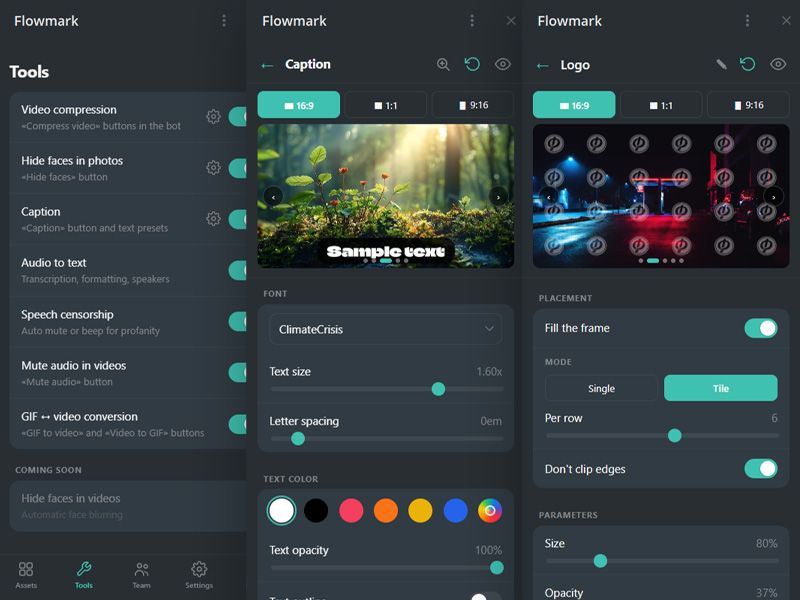The width and height of the screenshot is (800, 600).
Task: Close the Logo panel
Action: [786, 20]
